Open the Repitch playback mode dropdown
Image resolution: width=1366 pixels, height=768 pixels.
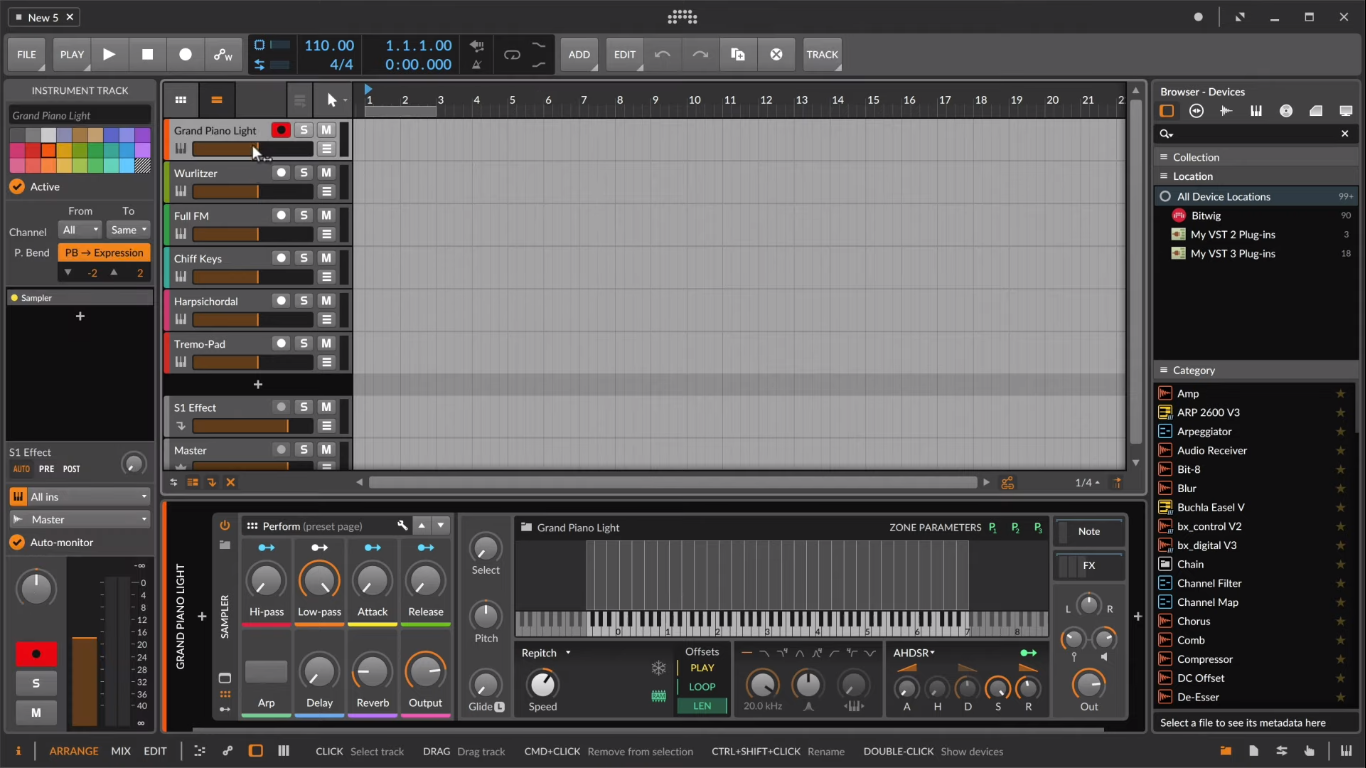(543, 652)
